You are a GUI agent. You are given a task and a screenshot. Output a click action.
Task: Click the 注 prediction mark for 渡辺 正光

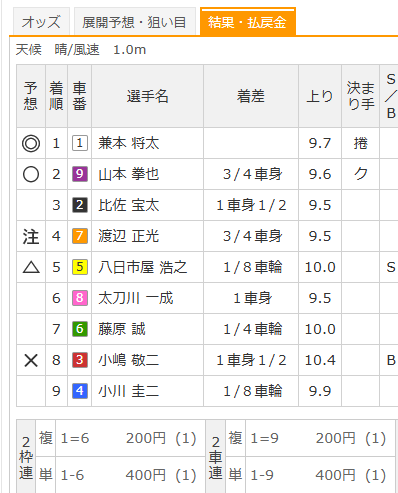[31, 236]
